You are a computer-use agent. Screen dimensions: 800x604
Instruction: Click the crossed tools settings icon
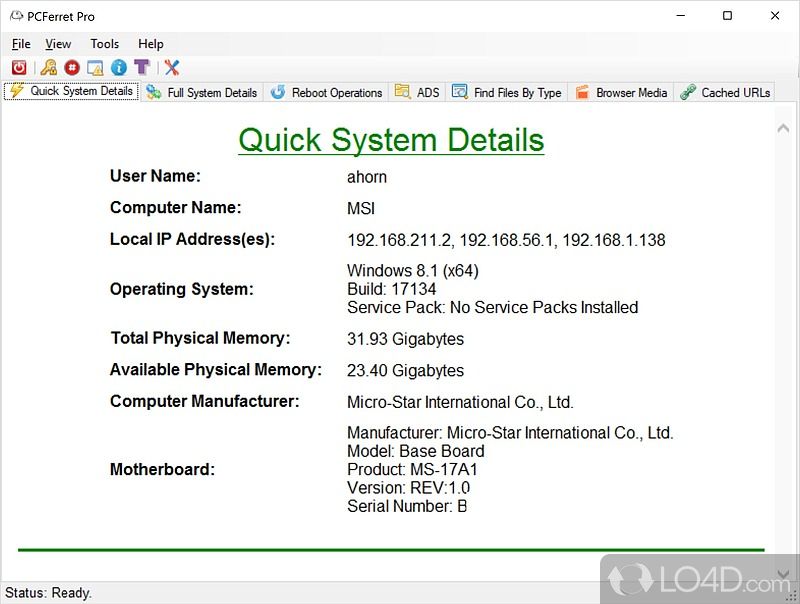pos(171,67)
